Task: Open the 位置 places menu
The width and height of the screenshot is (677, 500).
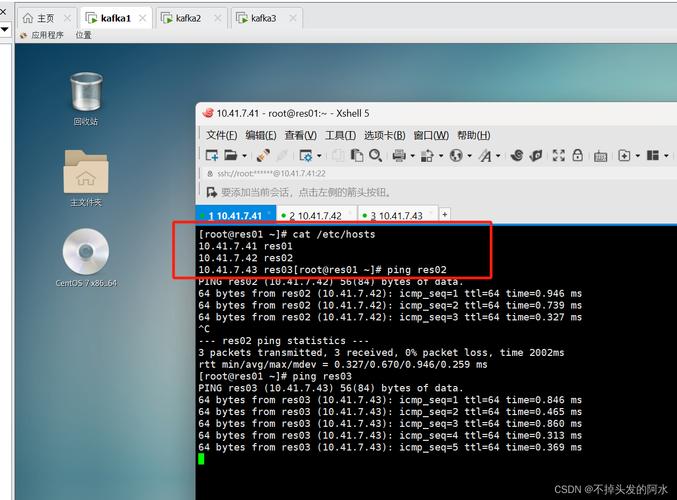Action: [x=83, y=35]
